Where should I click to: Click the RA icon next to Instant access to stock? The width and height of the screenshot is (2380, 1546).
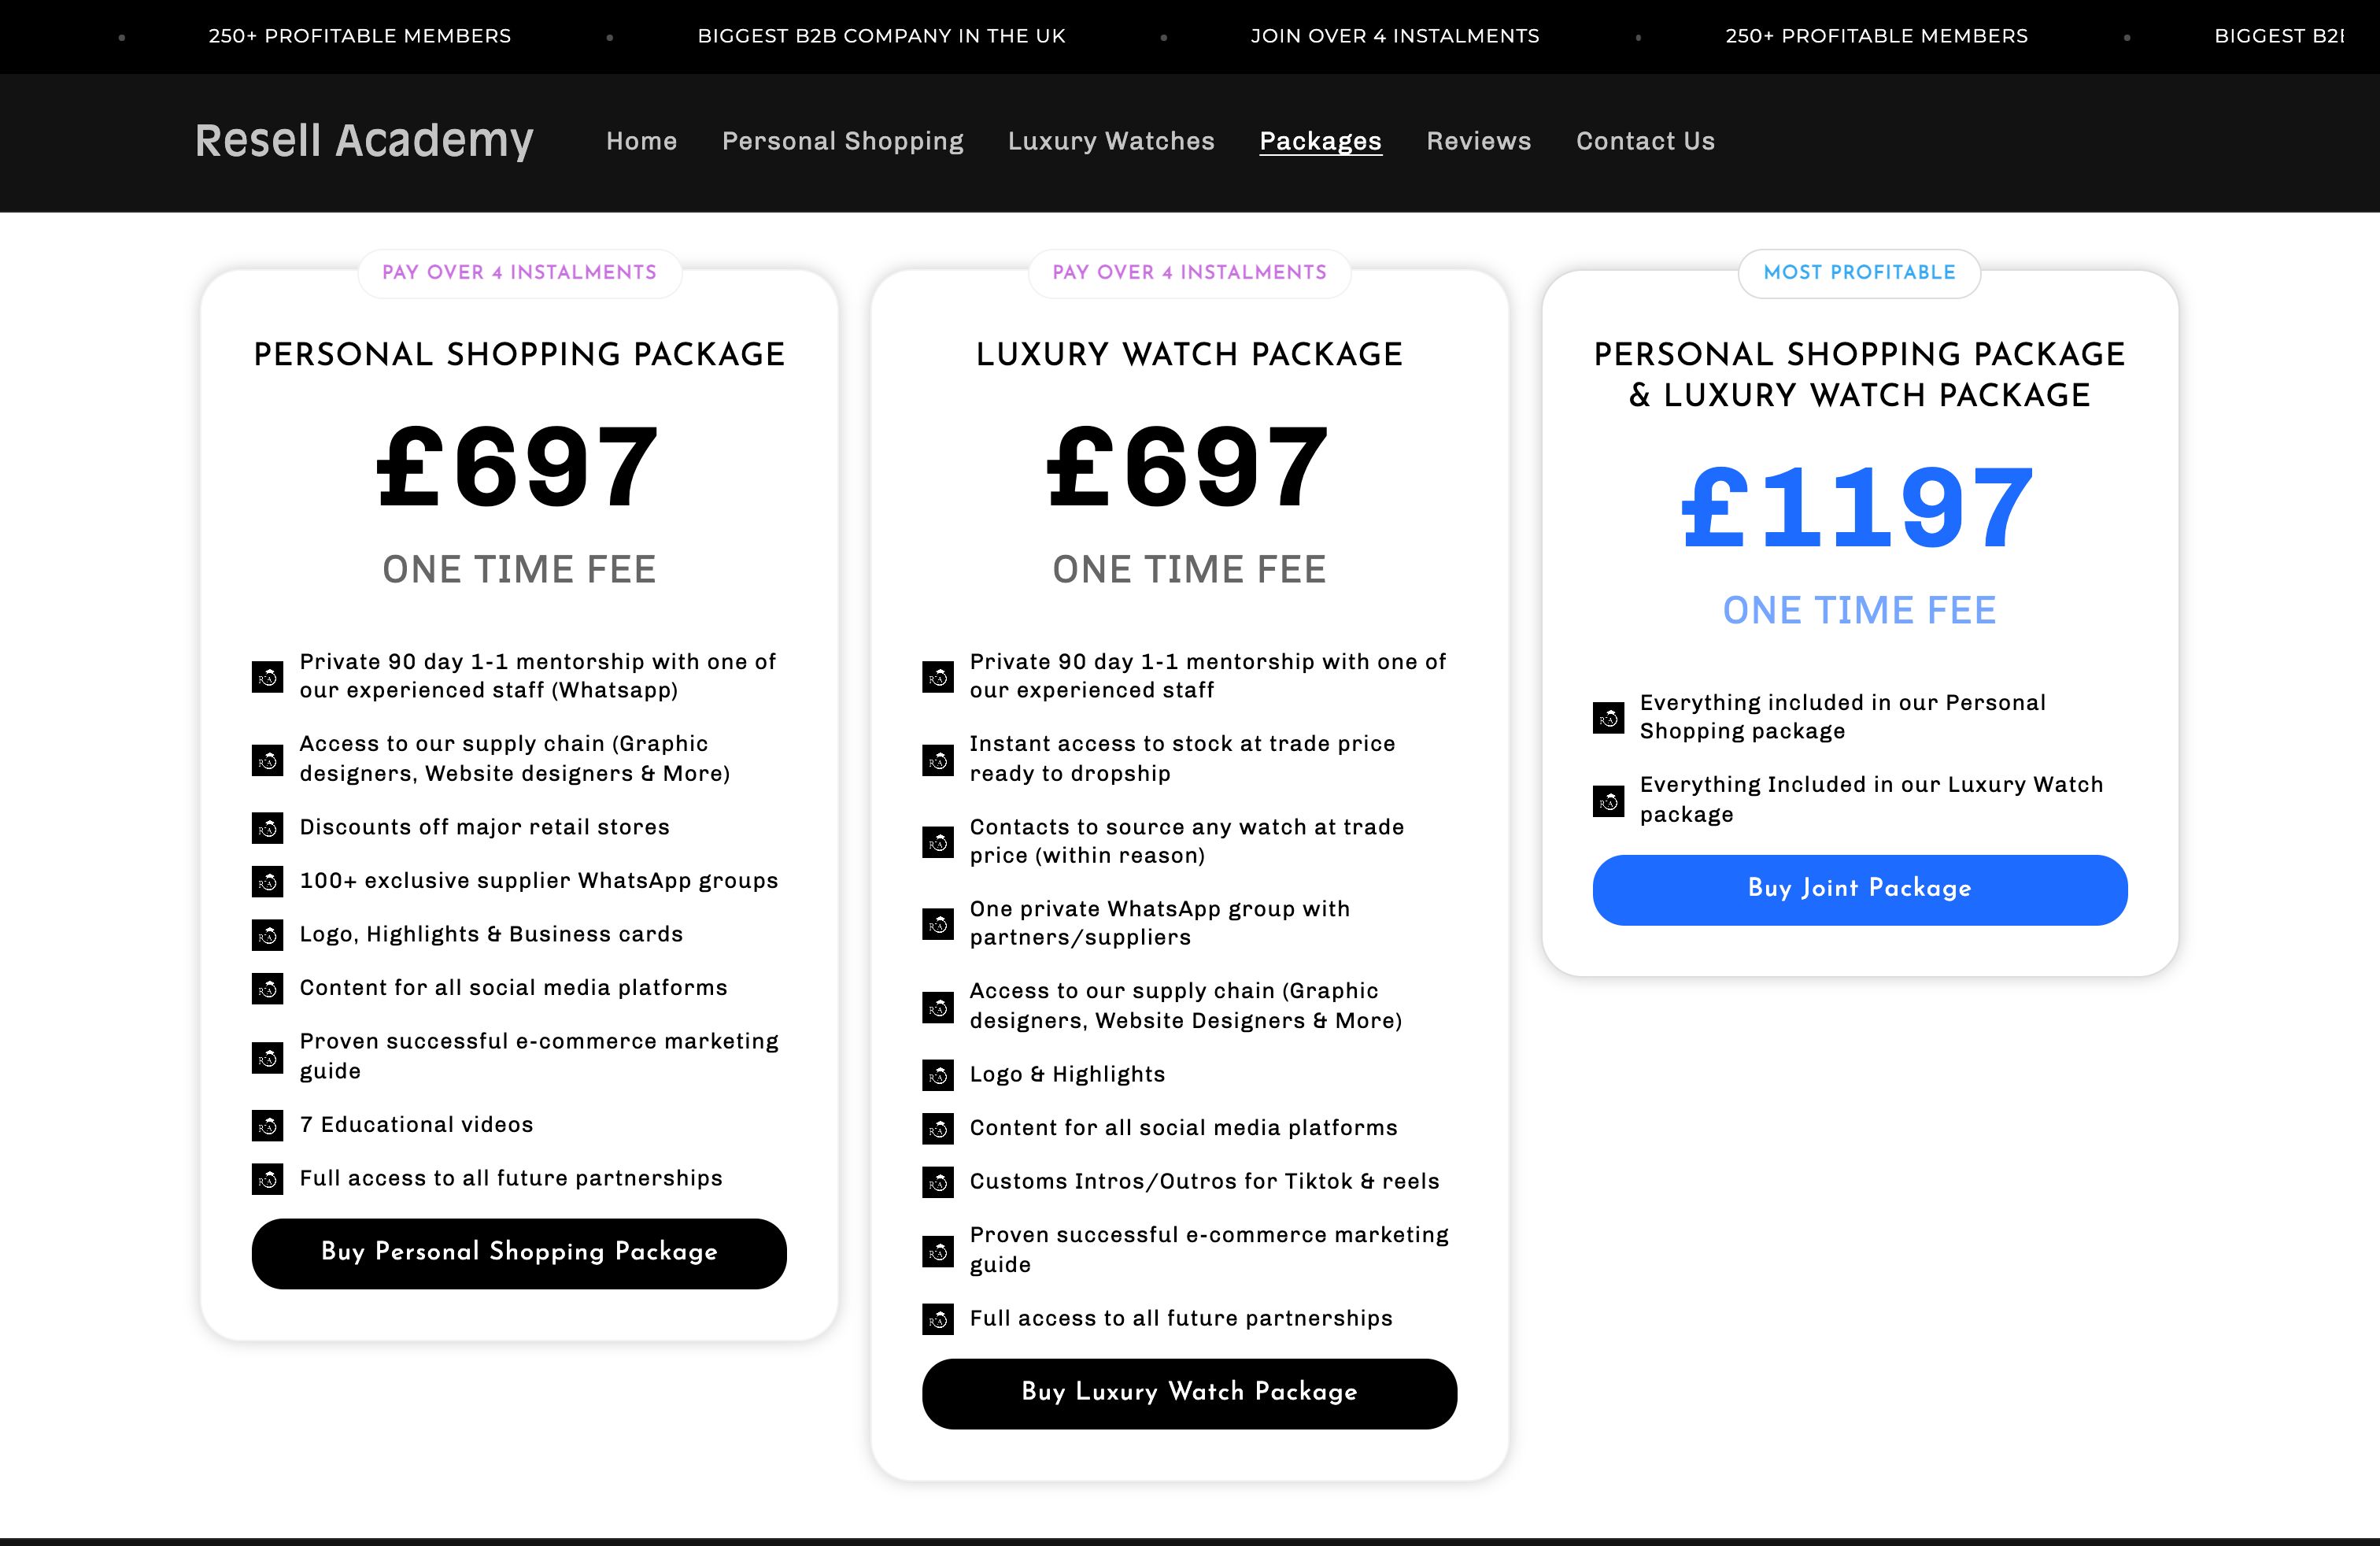pos(938,760)
